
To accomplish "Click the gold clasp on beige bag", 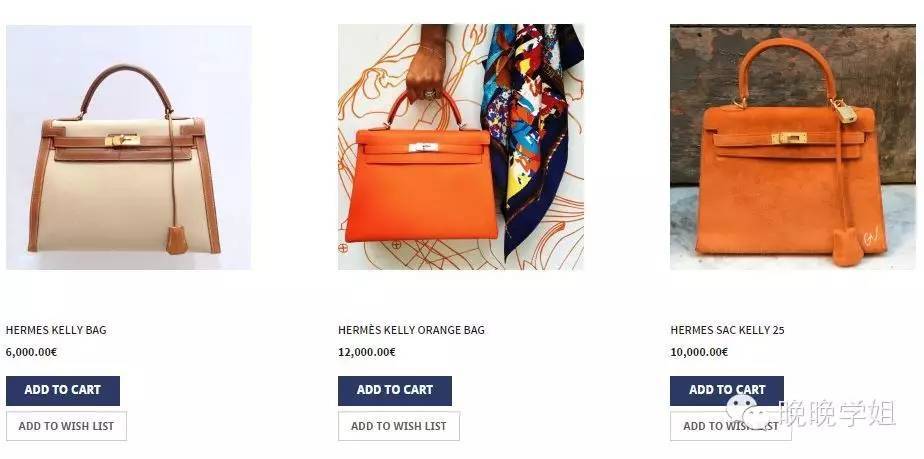I will (x=123, y=140).
